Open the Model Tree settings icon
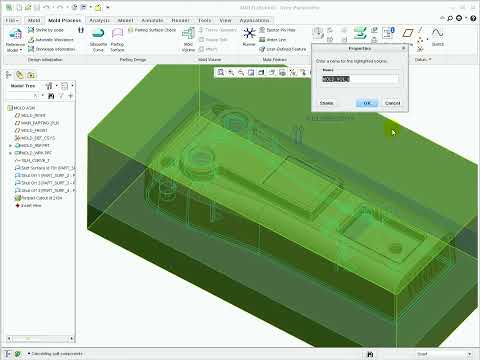Viewport: 480px width, 360px height. click(49, 86)
